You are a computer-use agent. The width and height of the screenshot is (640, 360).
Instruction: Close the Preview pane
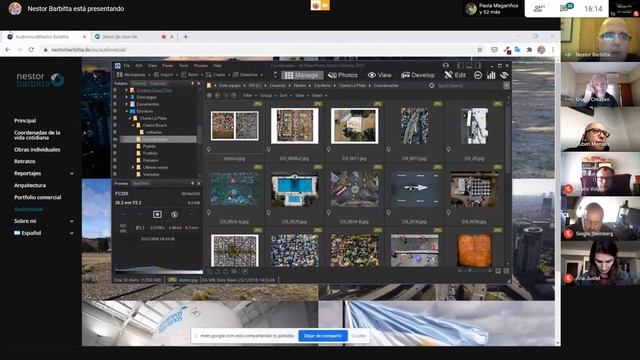pyautogui.click(x=199, y=184)
